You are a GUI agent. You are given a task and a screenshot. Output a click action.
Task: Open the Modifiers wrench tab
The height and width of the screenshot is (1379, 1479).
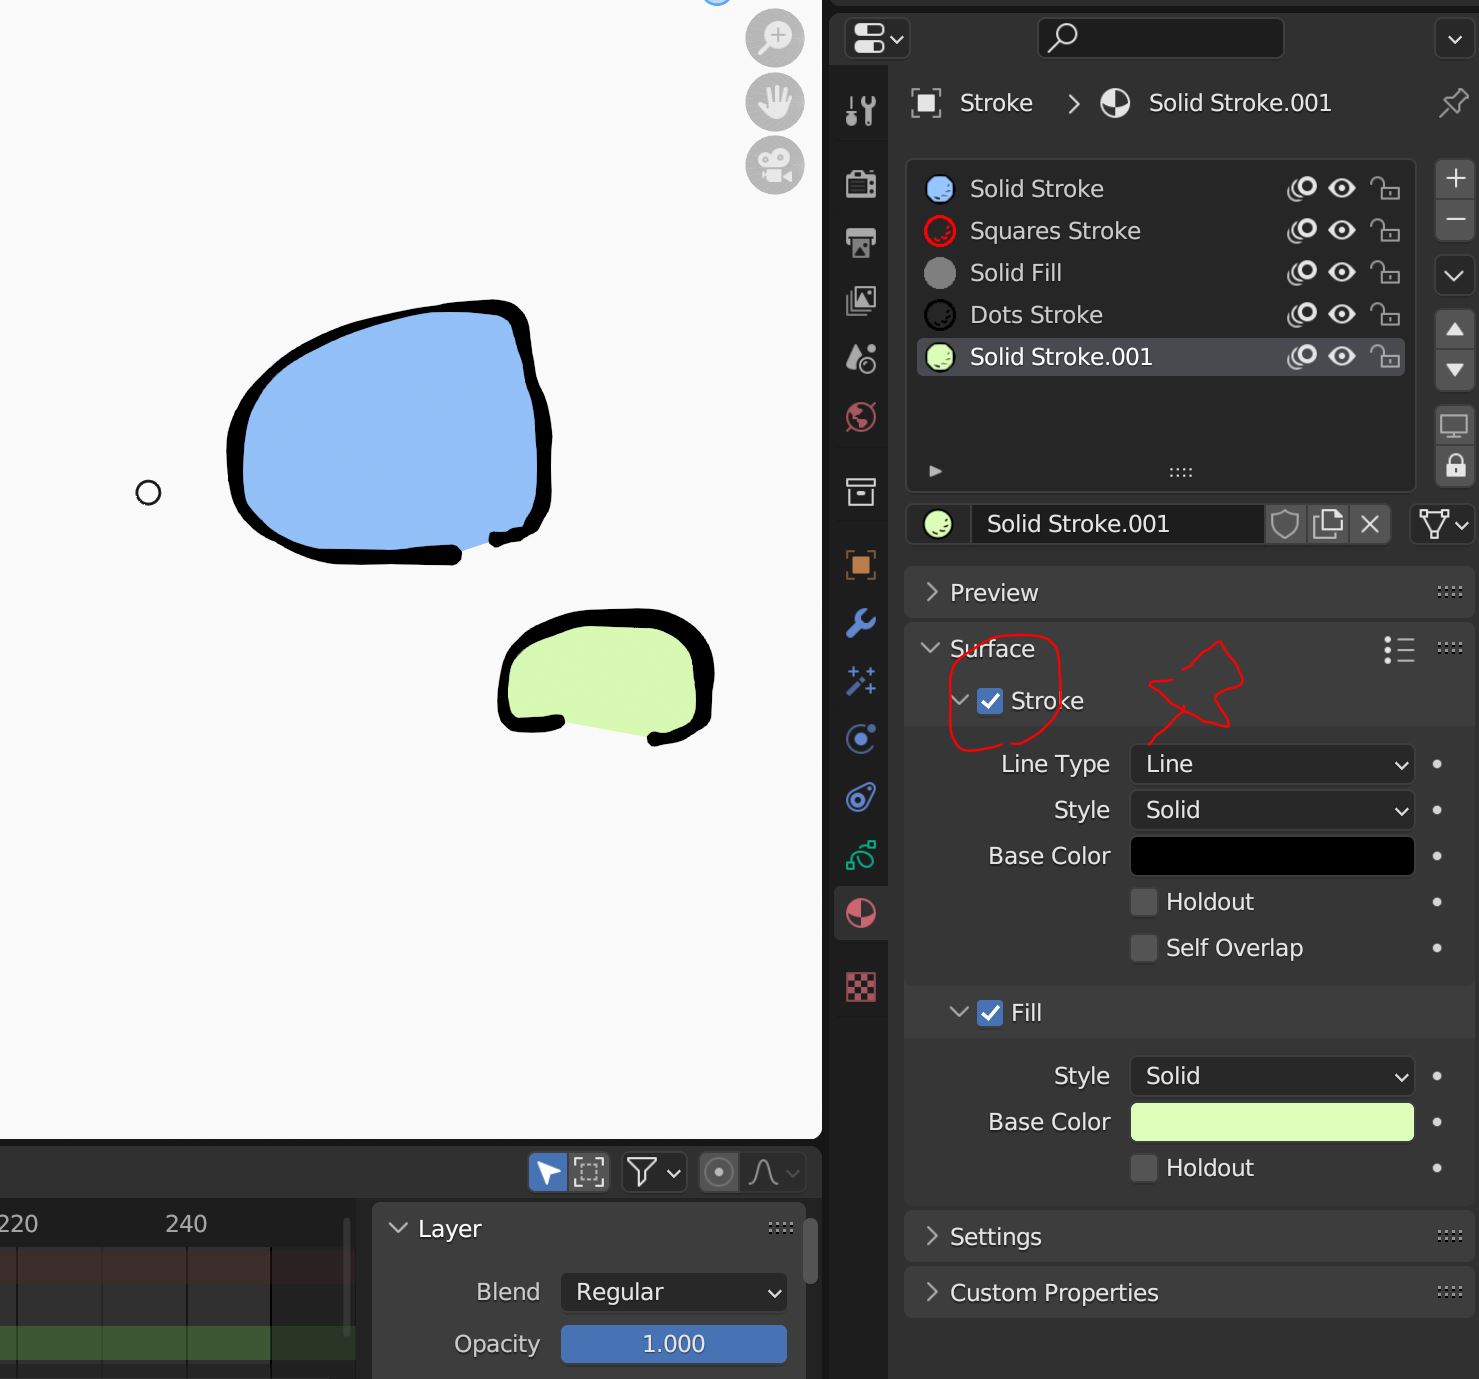(861, 623)
